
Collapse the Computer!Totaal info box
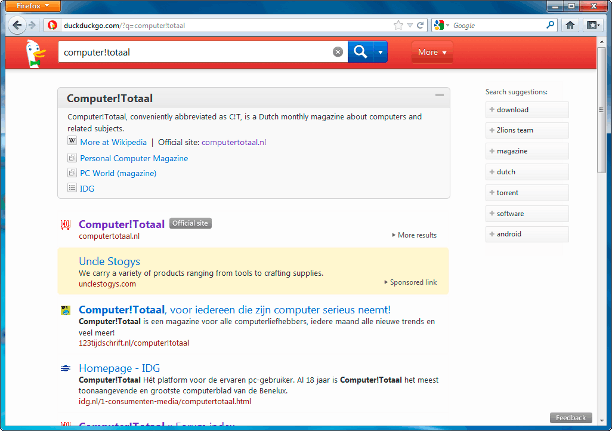[x=439, y=95]
